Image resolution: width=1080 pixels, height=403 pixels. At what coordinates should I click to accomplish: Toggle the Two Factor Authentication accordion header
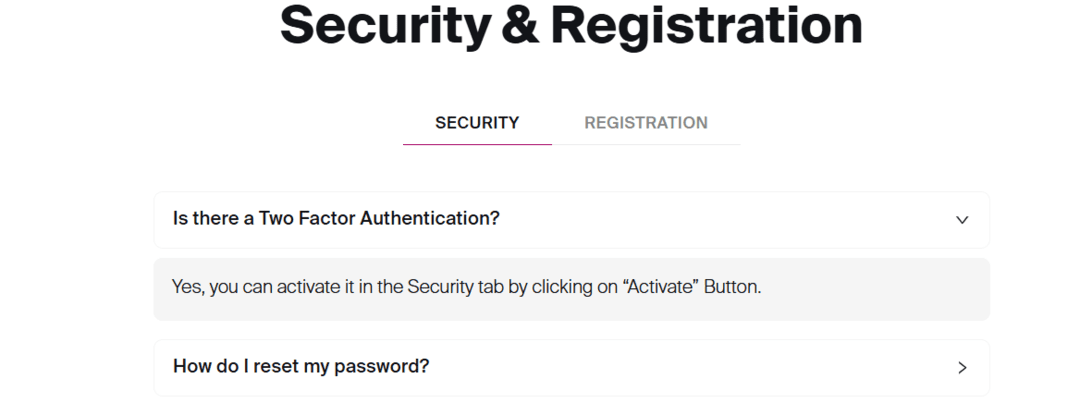[x=570, y=220]
